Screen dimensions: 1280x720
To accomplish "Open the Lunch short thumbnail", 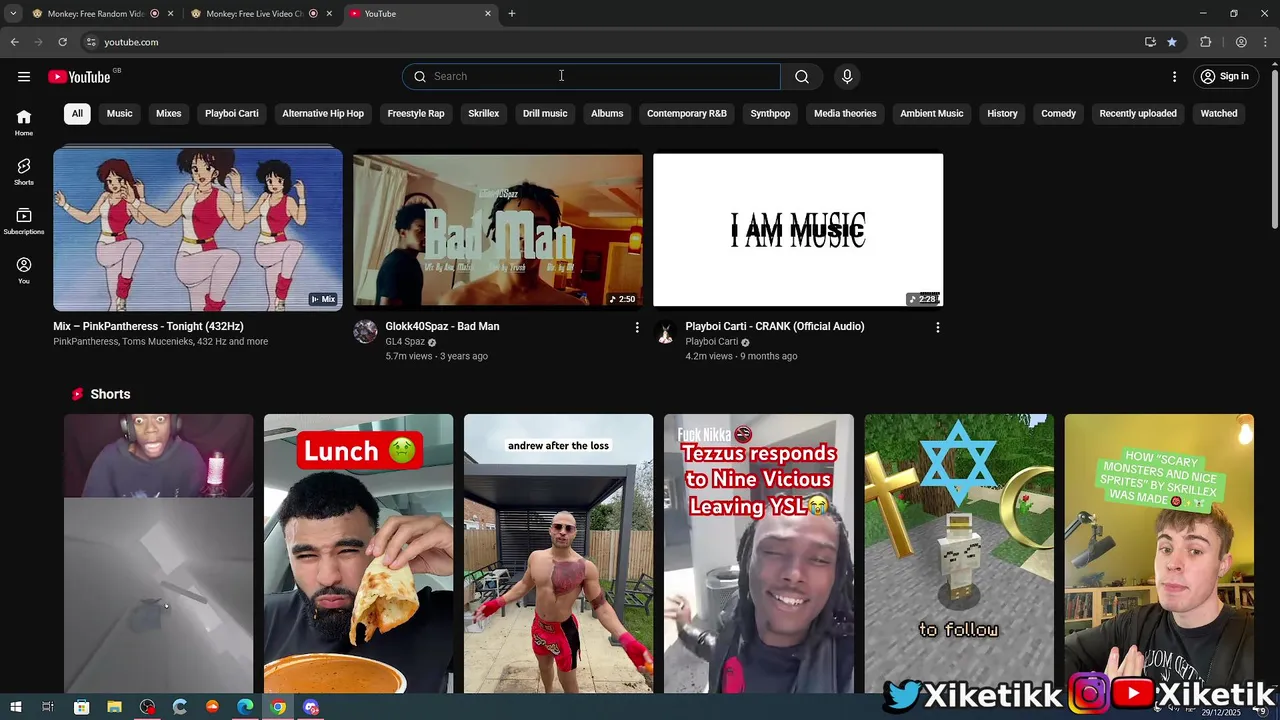I will coord(358,553).
